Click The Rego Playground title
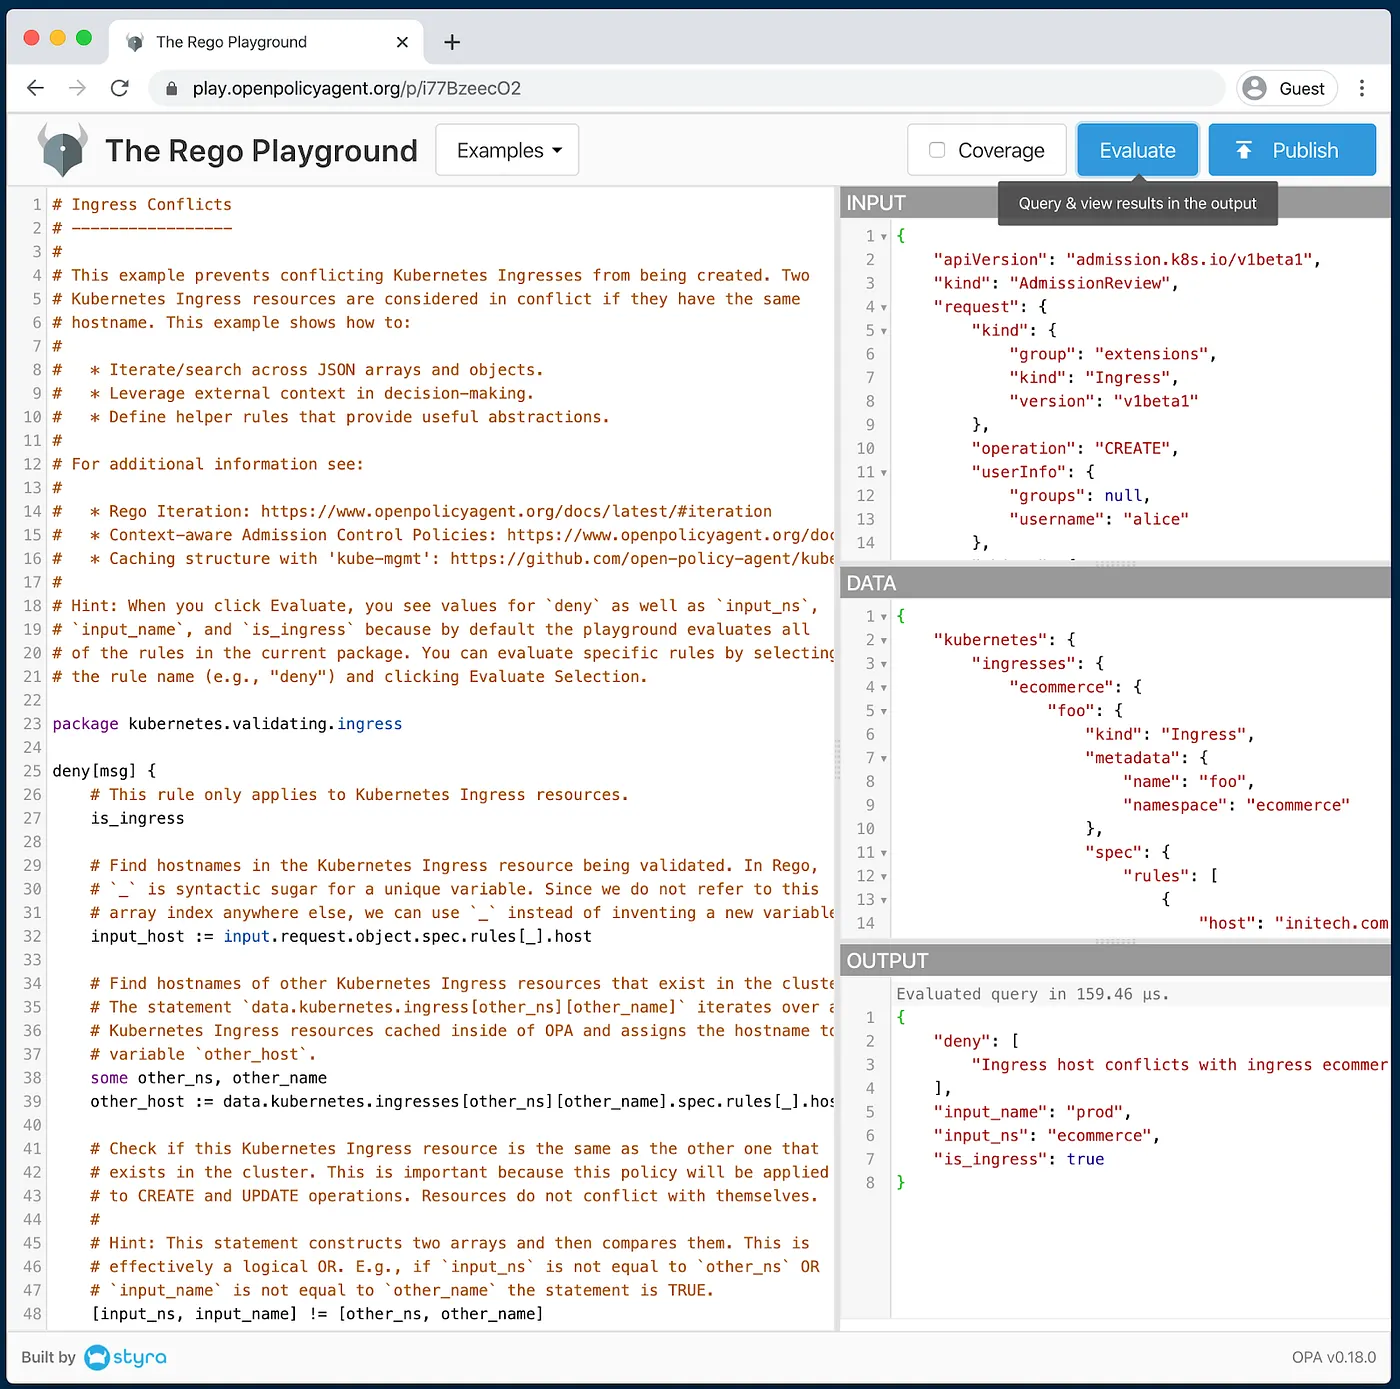 coord(261,150)
